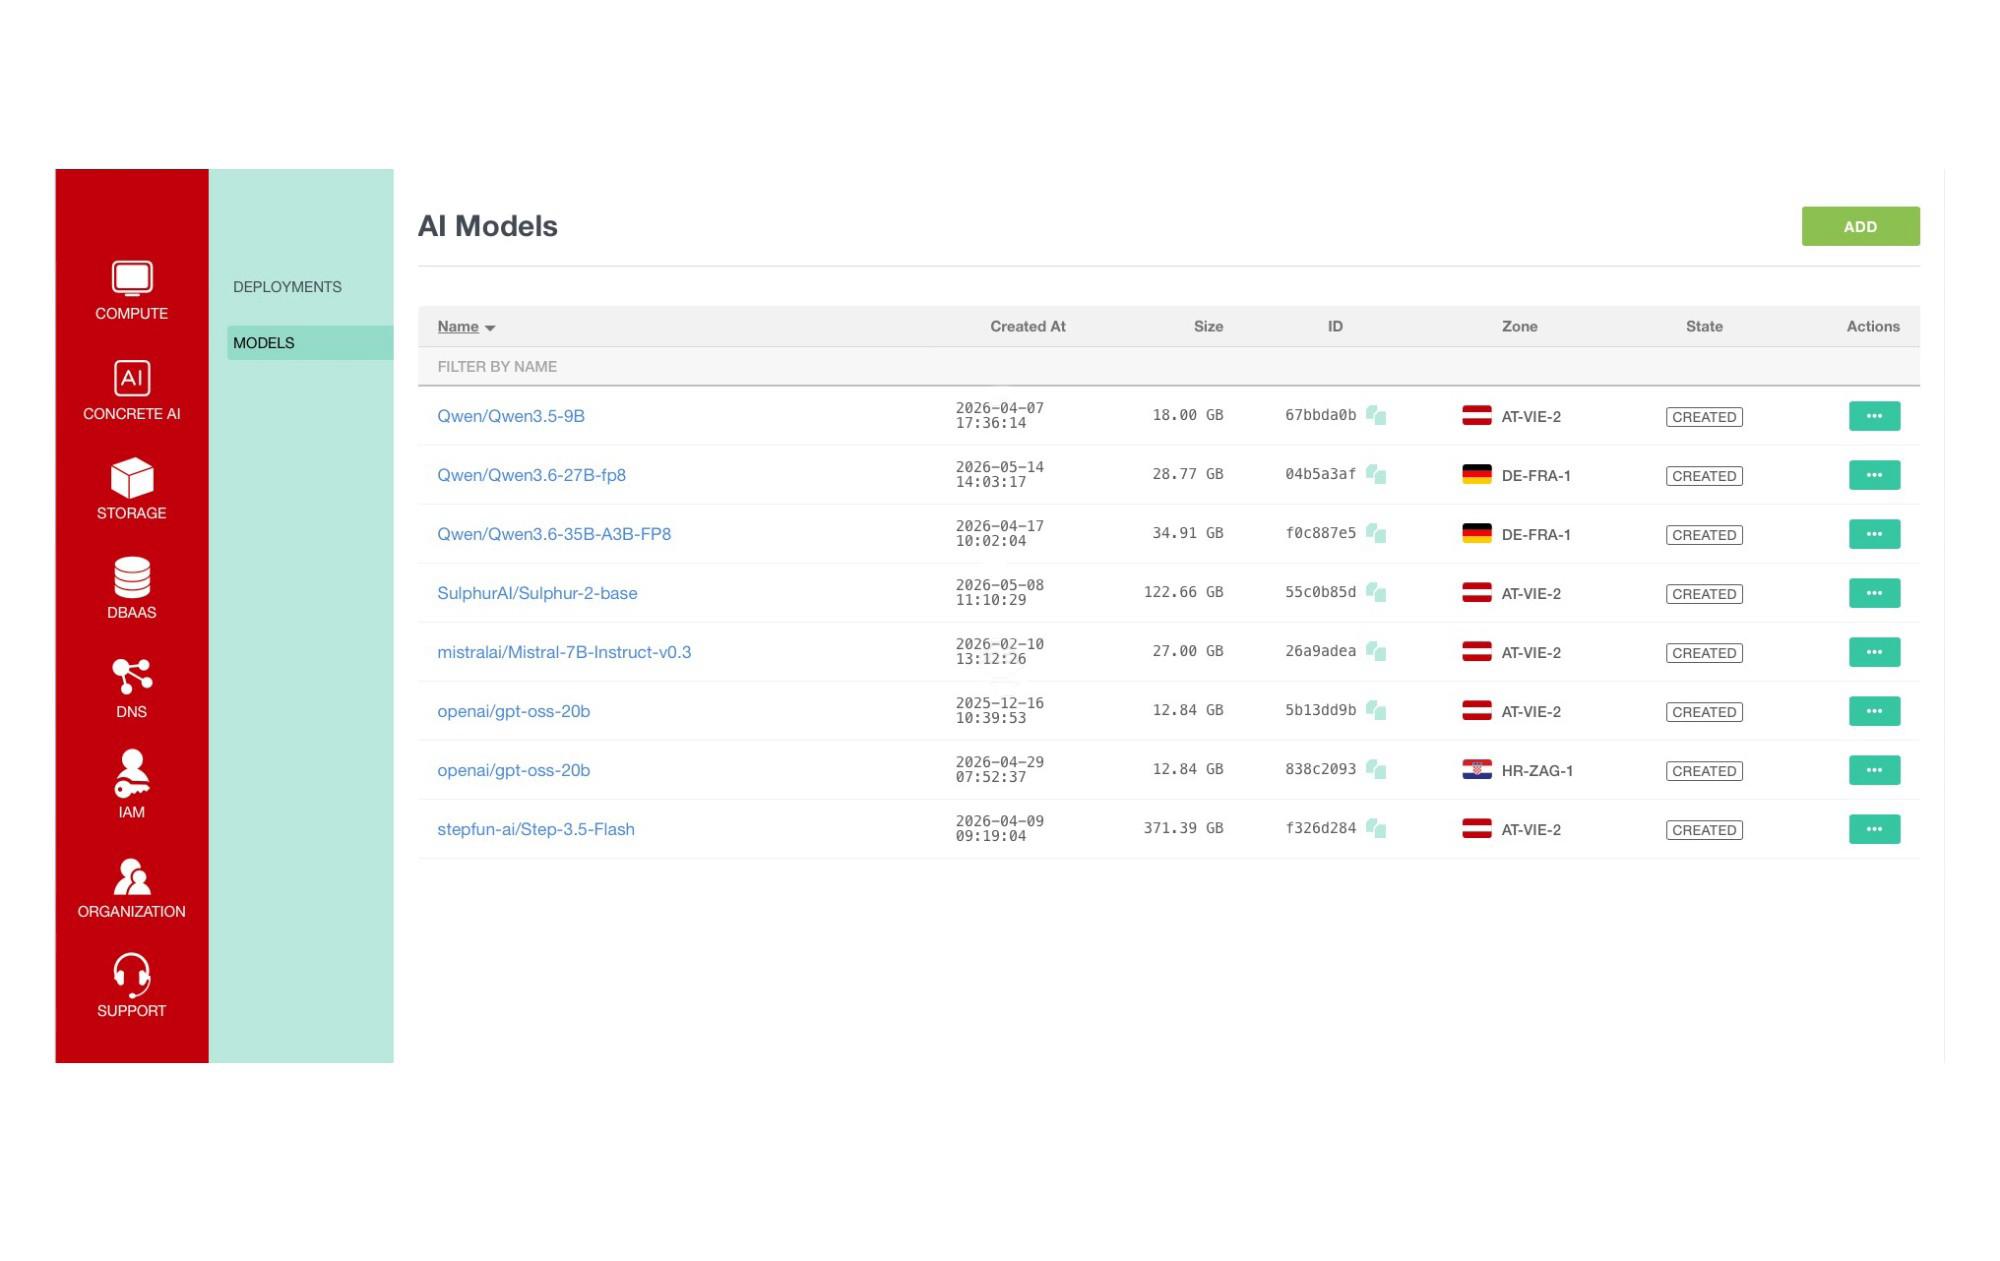Open actions menu for gpt-oss-20b in HR-ZAG-1

(x=1874, y=770)
